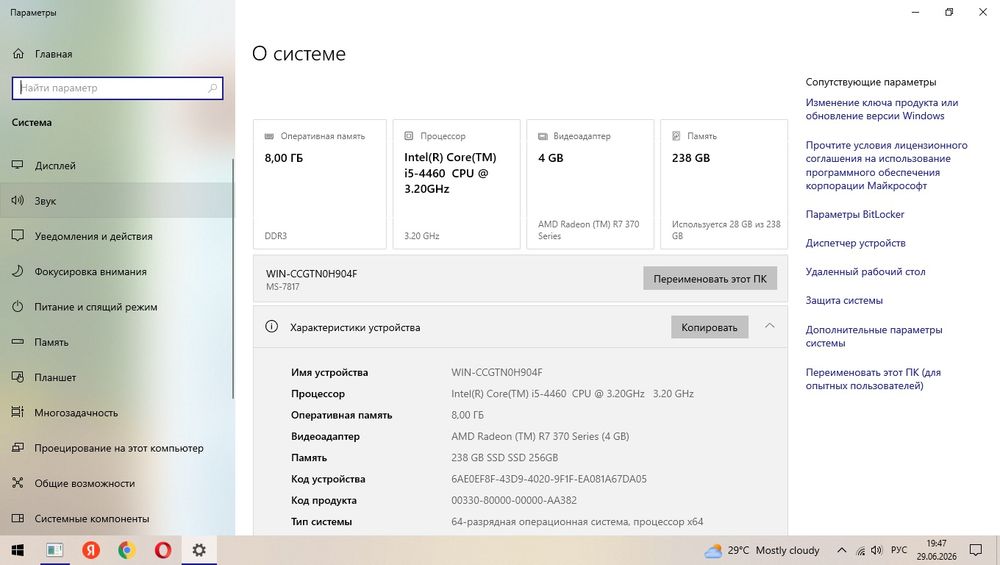The image size is (1000, 565).
Task: Go to Питание и спящий режим
Action: [x=116, y=307]
